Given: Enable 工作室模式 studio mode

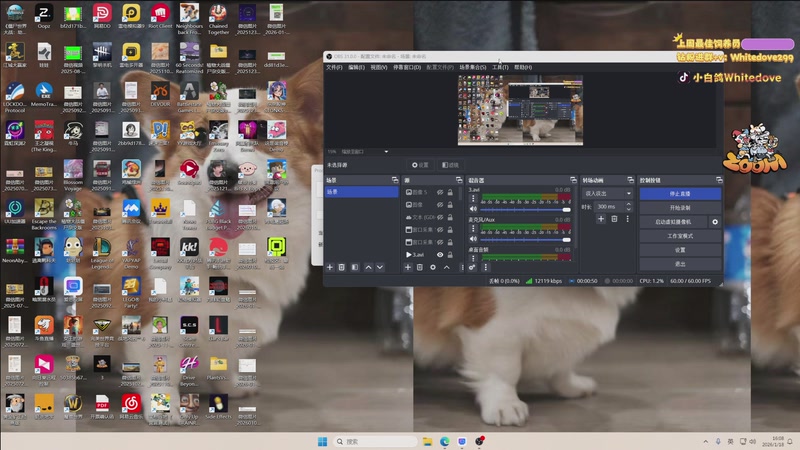Looking at the screenshot, I should (680, 236).
